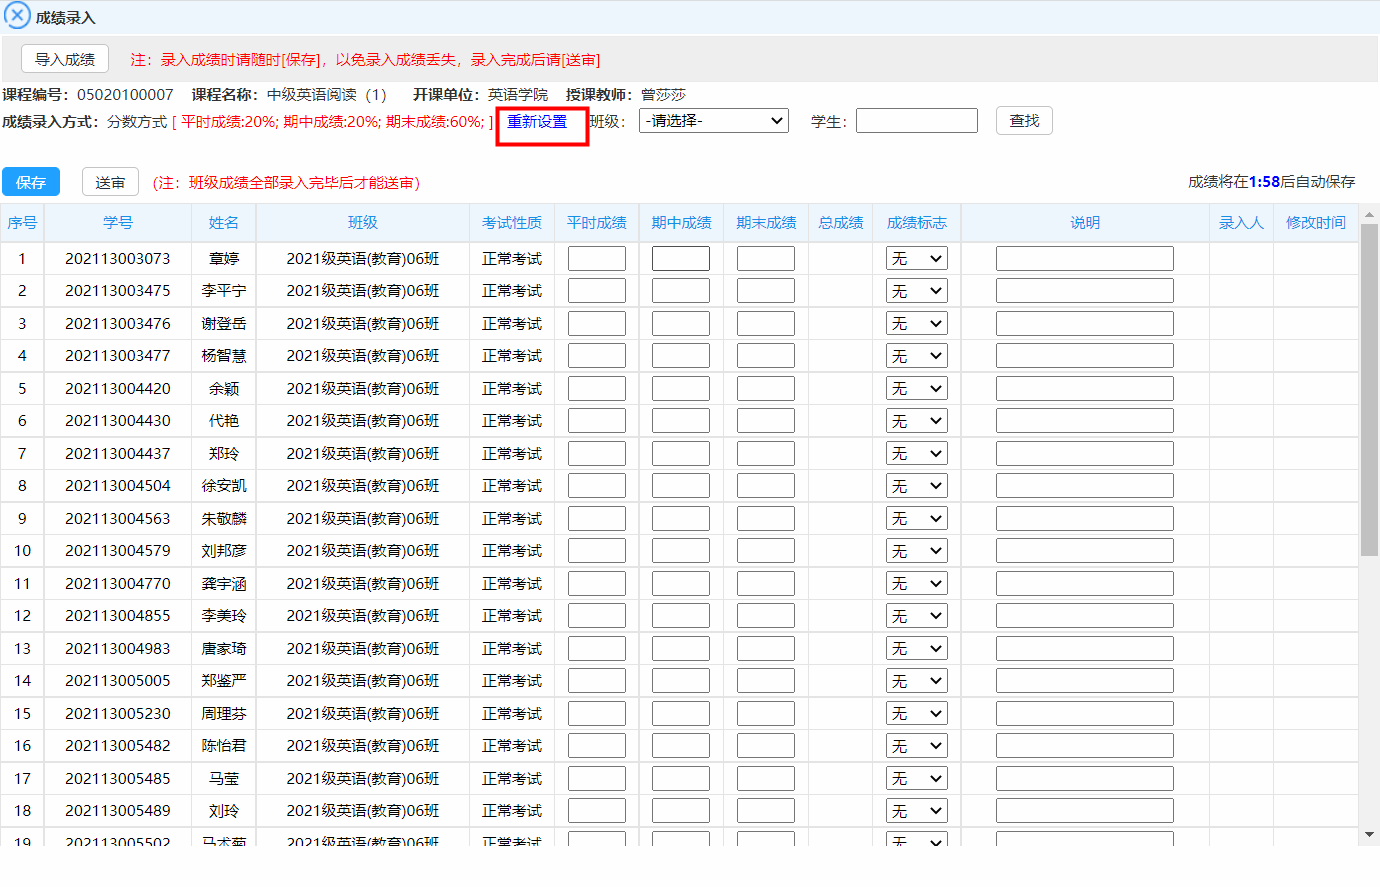Click the 学号 column header
The height and width of the screenshot is (887, 1380).
coord(118,223)
